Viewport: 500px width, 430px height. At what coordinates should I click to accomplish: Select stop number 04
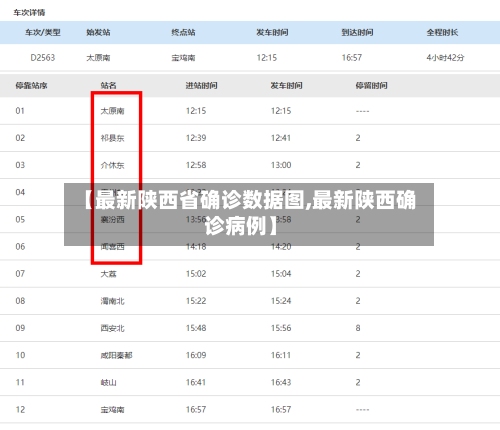click(x=20, y=192)
